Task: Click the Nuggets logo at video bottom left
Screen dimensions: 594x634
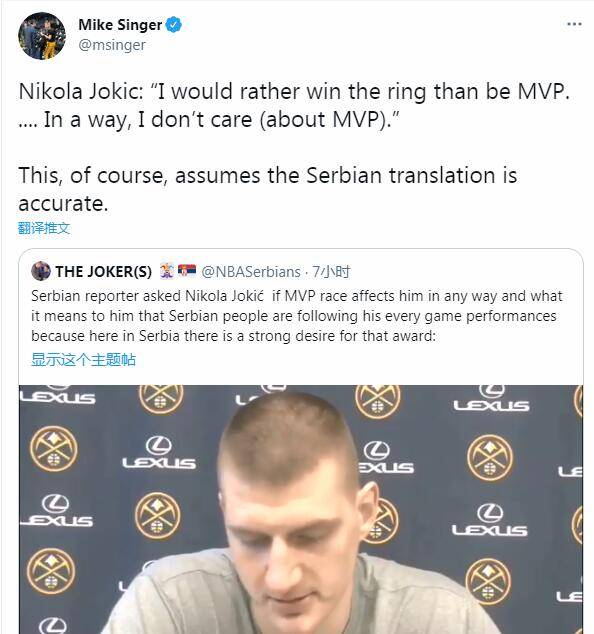Action: coord(51,572)
